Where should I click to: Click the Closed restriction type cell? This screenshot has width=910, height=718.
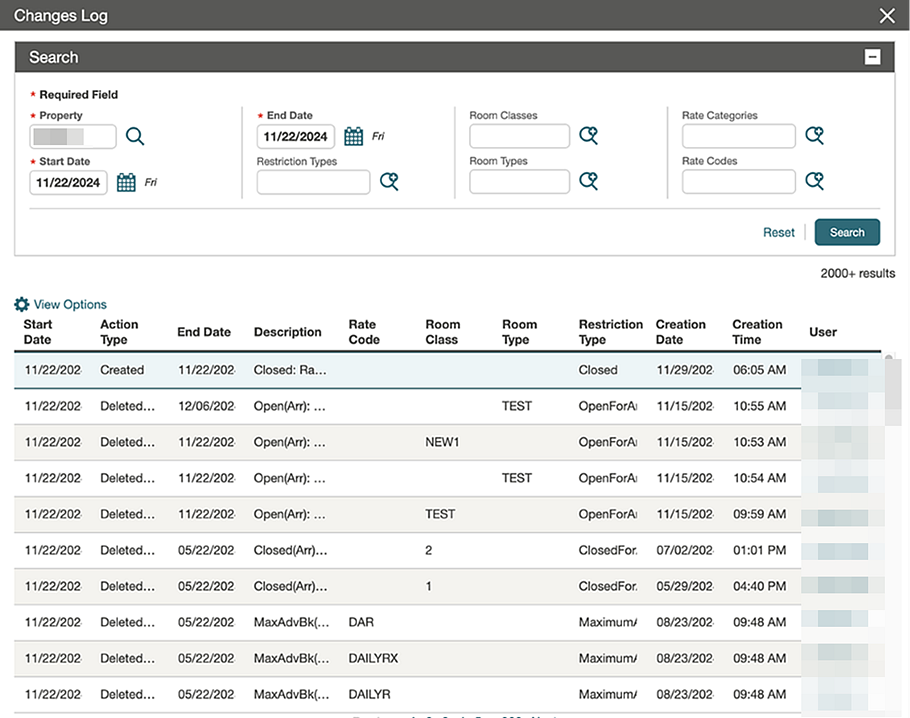pyautogui.click(x=598, y=370)
